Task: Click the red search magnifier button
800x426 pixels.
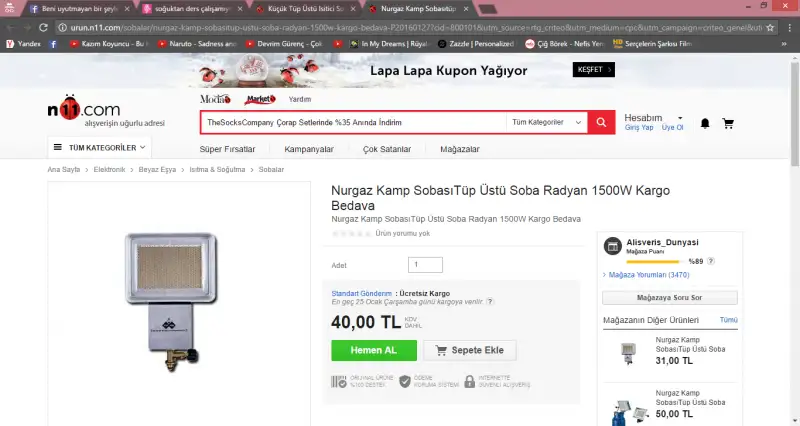Action: (601, 122)
